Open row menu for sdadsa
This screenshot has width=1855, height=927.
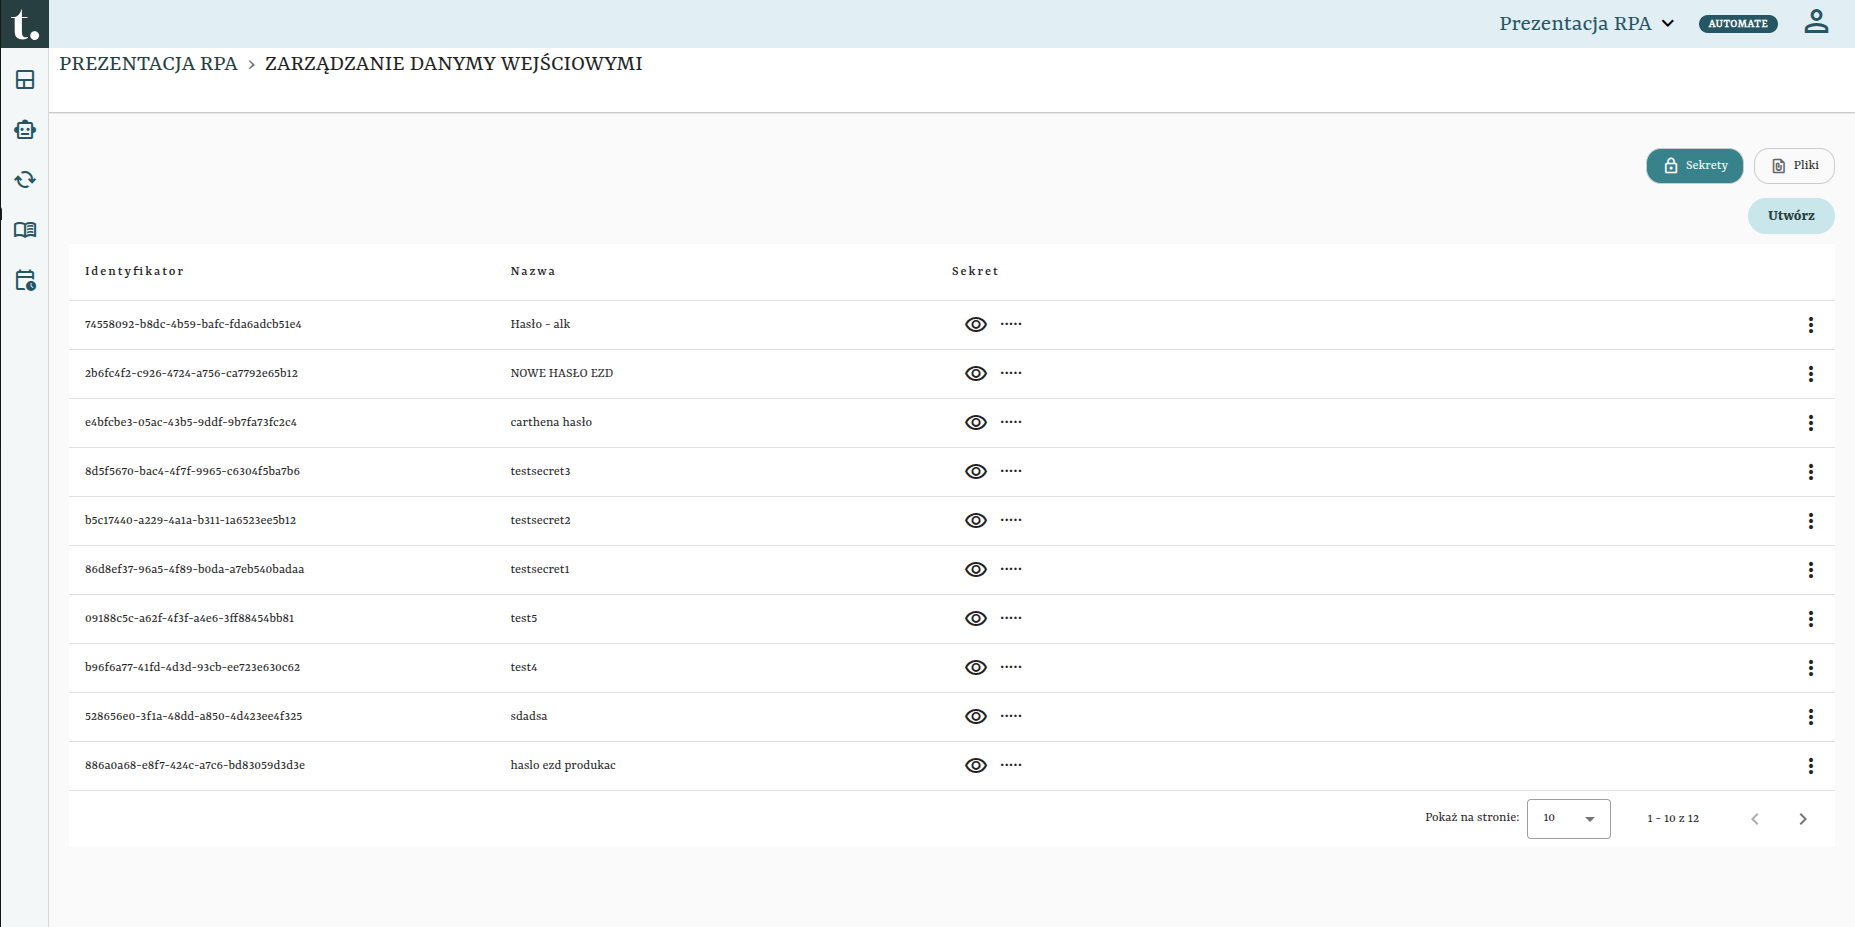pyautogui.click(x=1810, y=717)
